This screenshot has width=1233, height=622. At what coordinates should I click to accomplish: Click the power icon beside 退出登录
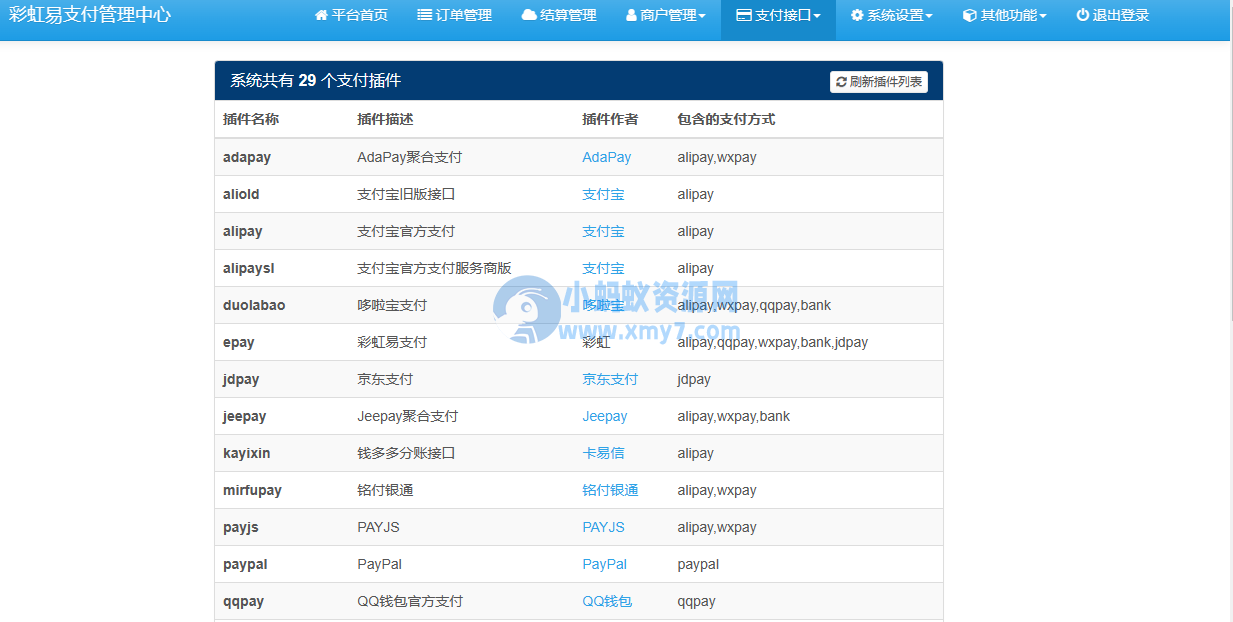pyautogui.click(x=1082, y=16)
